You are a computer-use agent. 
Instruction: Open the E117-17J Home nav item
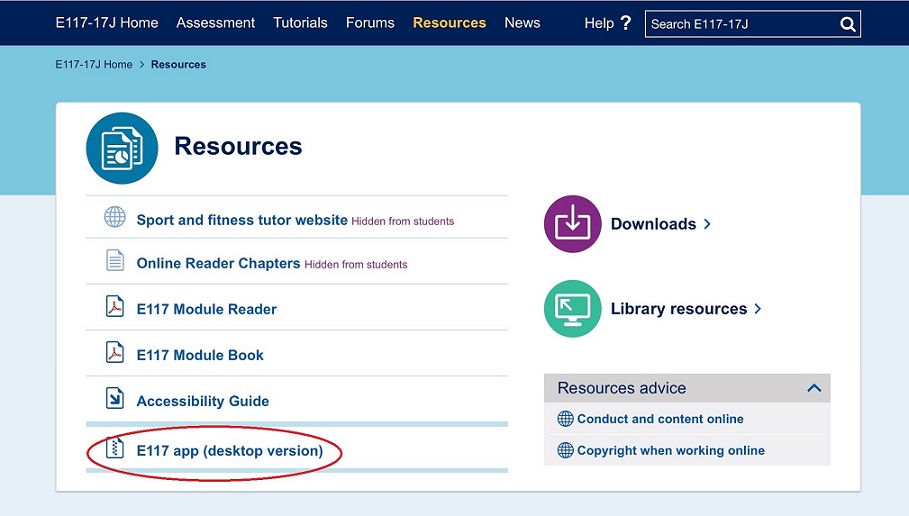point(107,23)
